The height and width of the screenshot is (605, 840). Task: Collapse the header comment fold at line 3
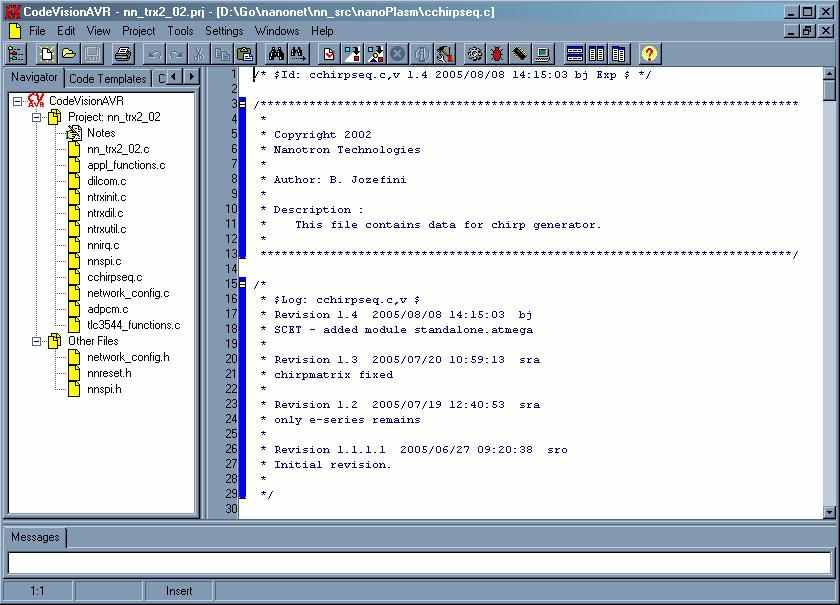(242, 103)
